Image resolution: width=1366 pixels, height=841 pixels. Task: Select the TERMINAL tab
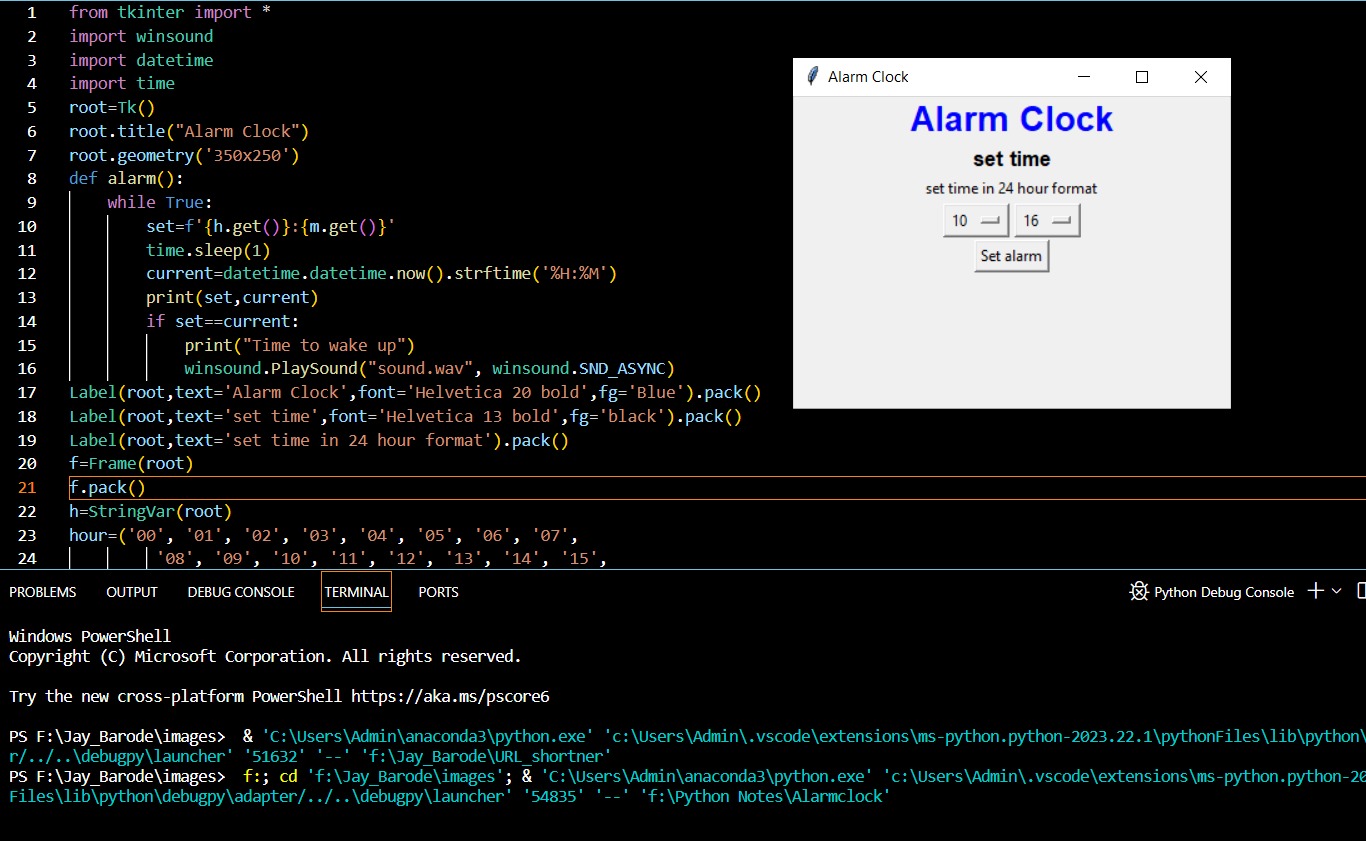pos(356,592)
